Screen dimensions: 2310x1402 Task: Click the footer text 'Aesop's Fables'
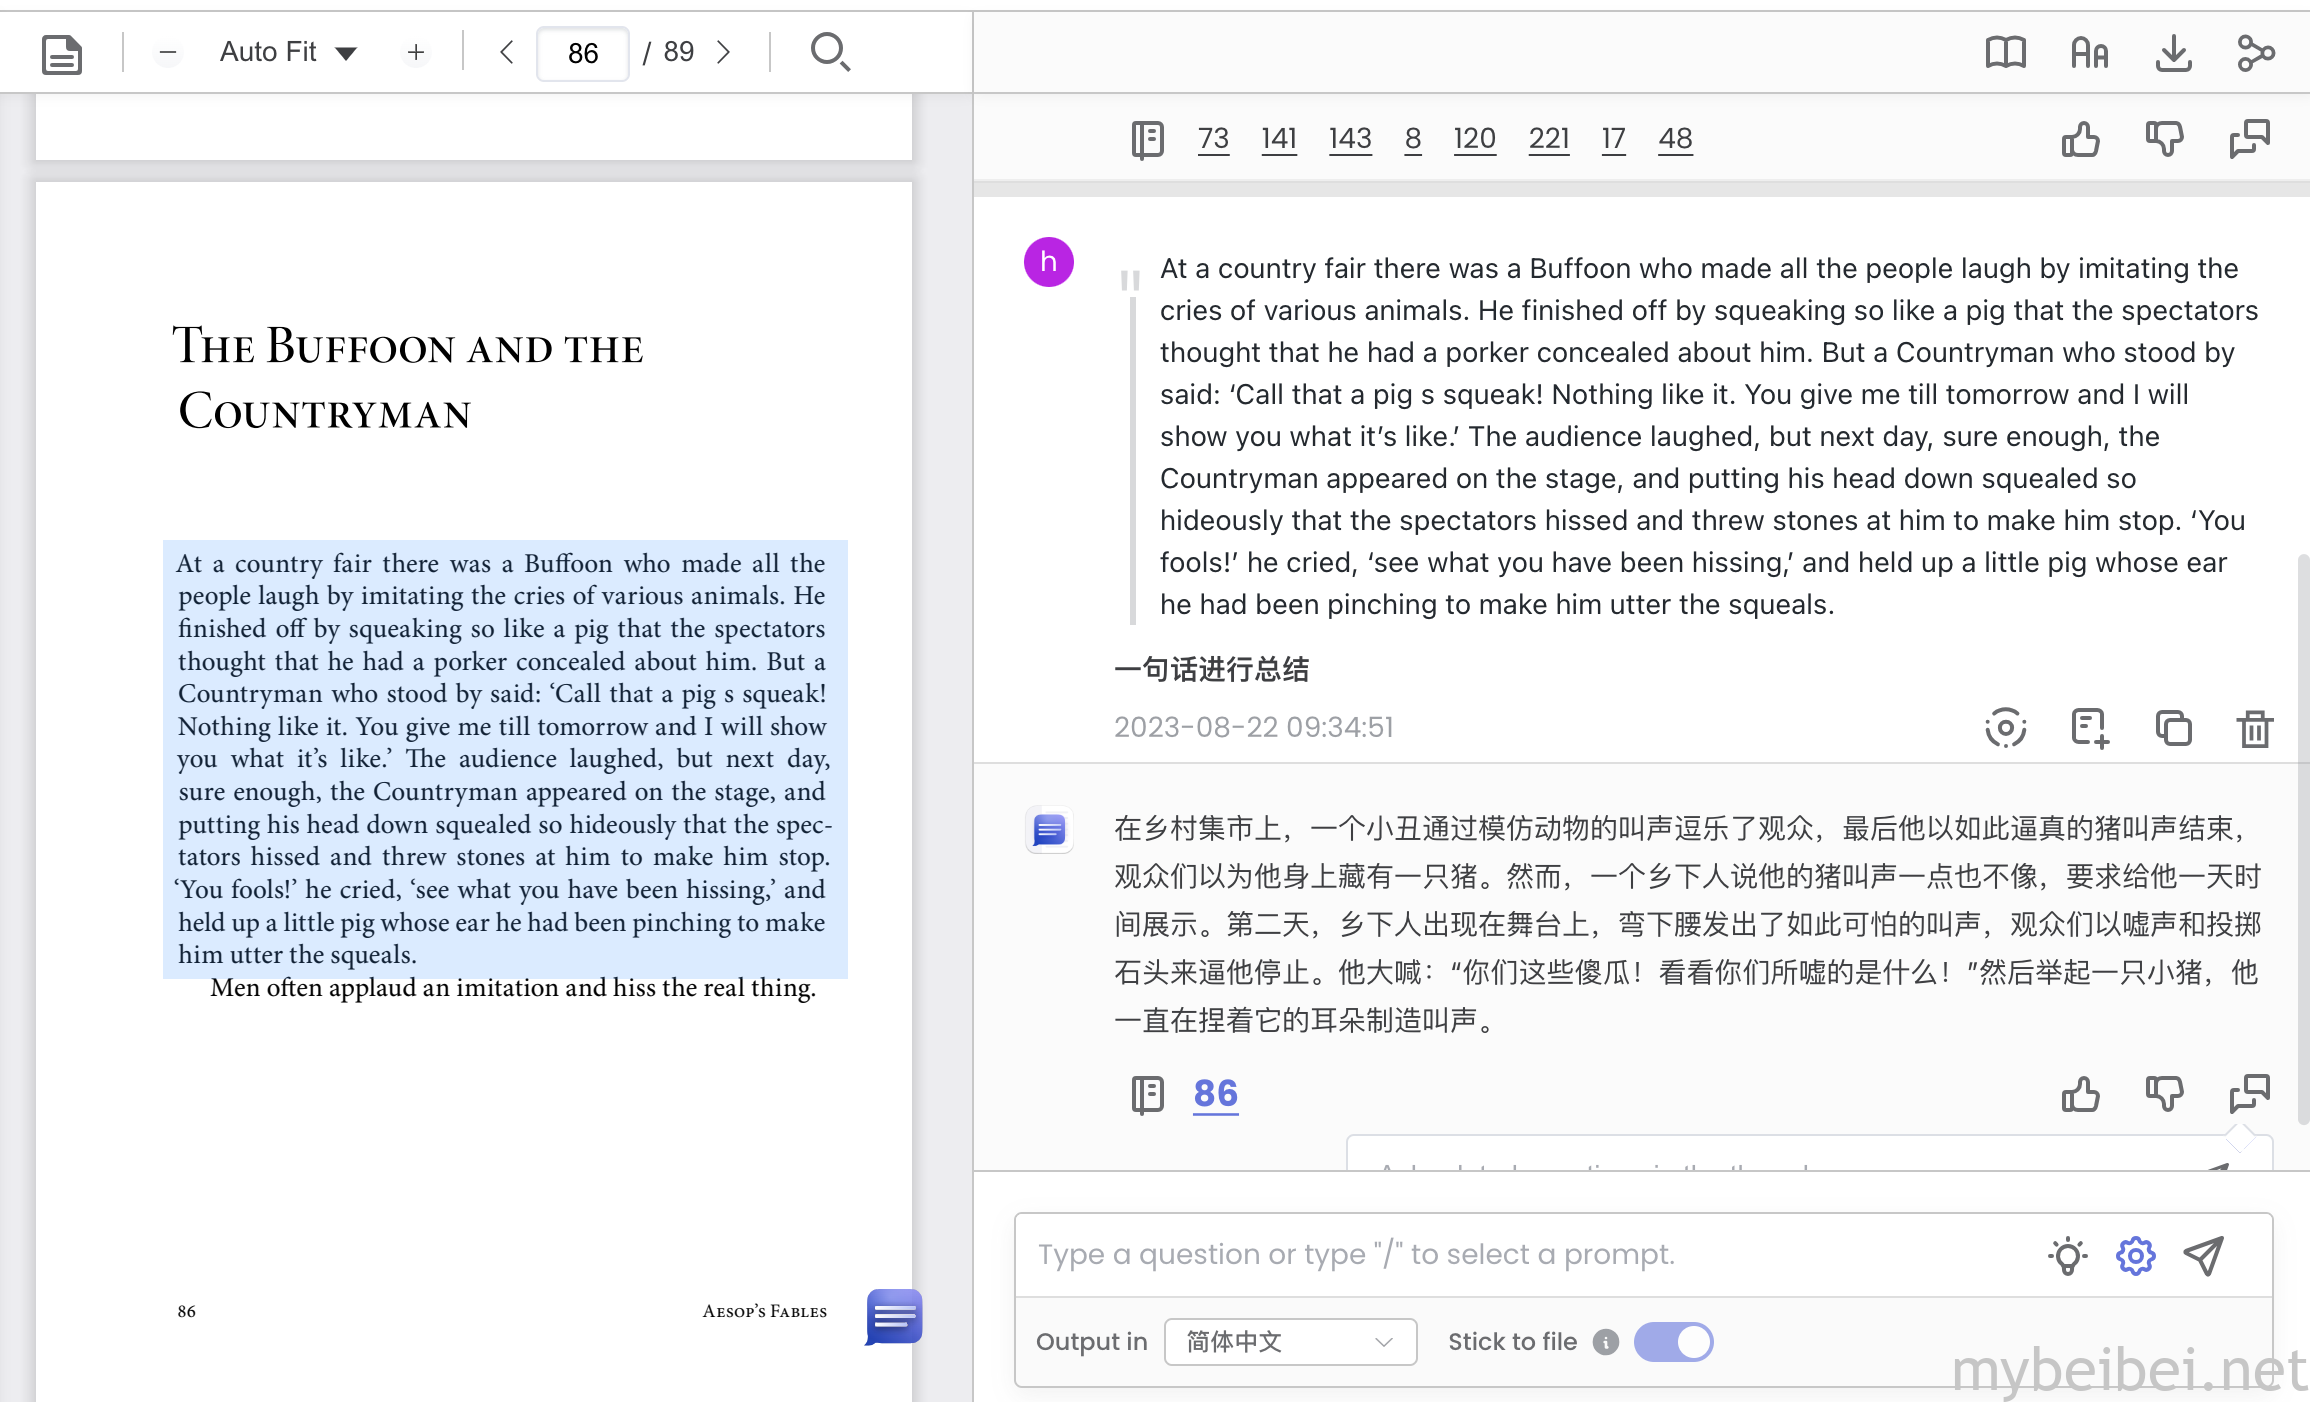tap(764, 1311)
